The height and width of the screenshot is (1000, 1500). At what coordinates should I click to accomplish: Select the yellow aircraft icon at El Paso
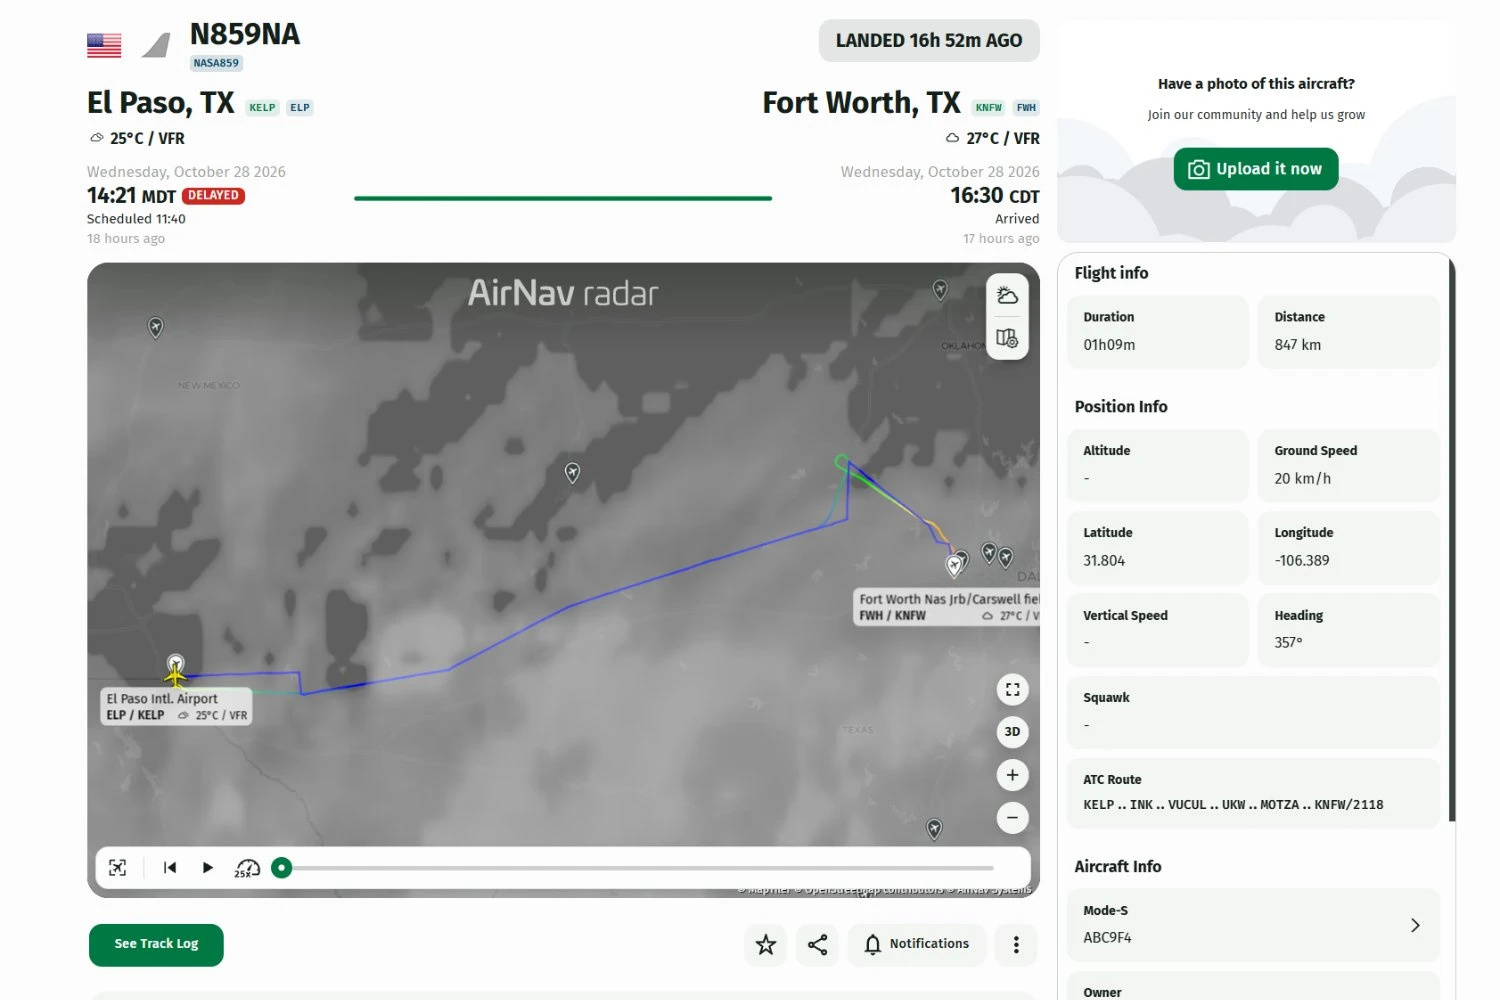[176, 677]
